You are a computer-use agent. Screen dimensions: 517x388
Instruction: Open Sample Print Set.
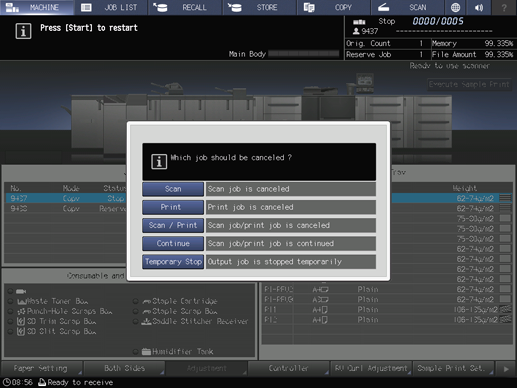coord(453,368)
